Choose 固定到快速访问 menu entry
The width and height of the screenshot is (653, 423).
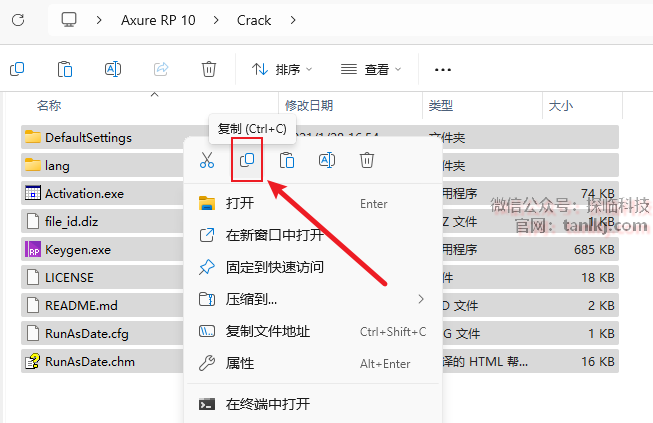312,267
